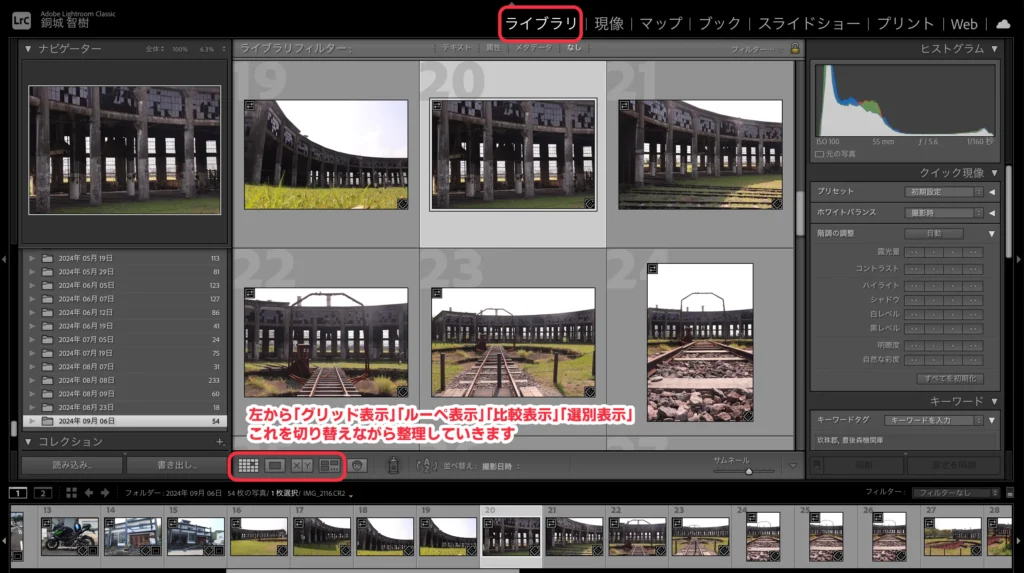1024x573 pixels.
Task: Click the Import button
Action: (x=72, y=465)
